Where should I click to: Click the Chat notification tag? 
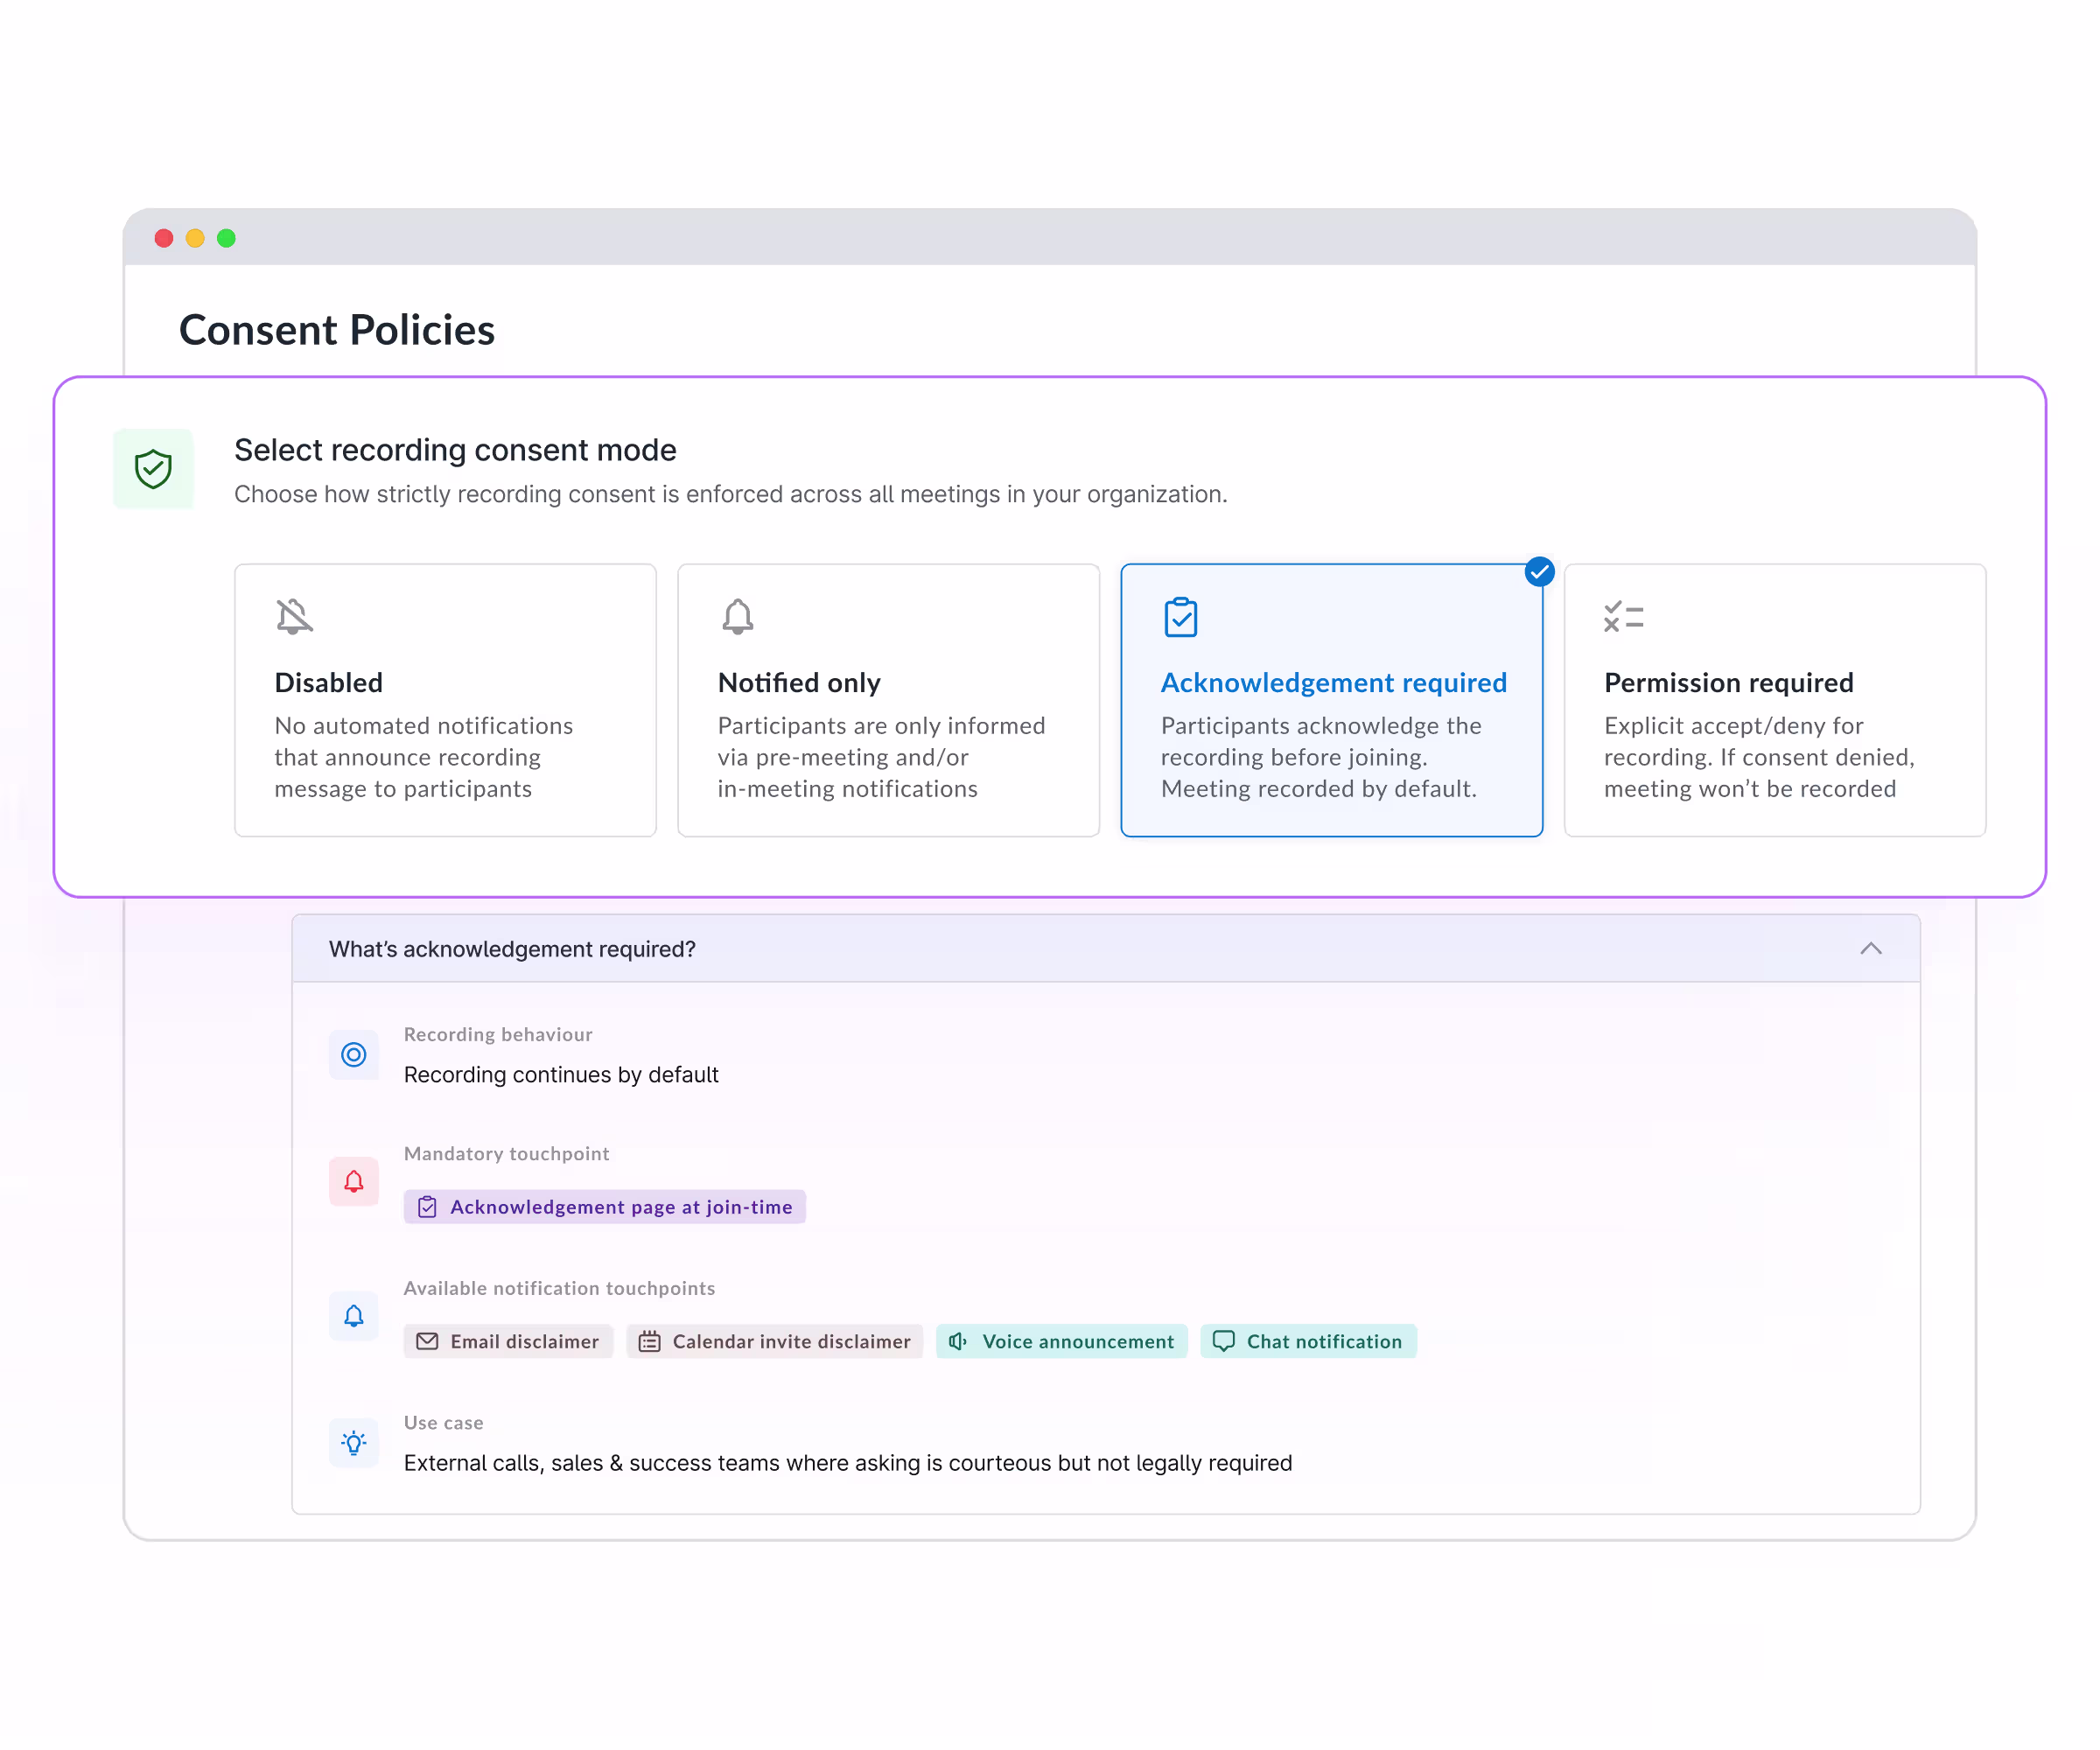coord(1308,1342)
